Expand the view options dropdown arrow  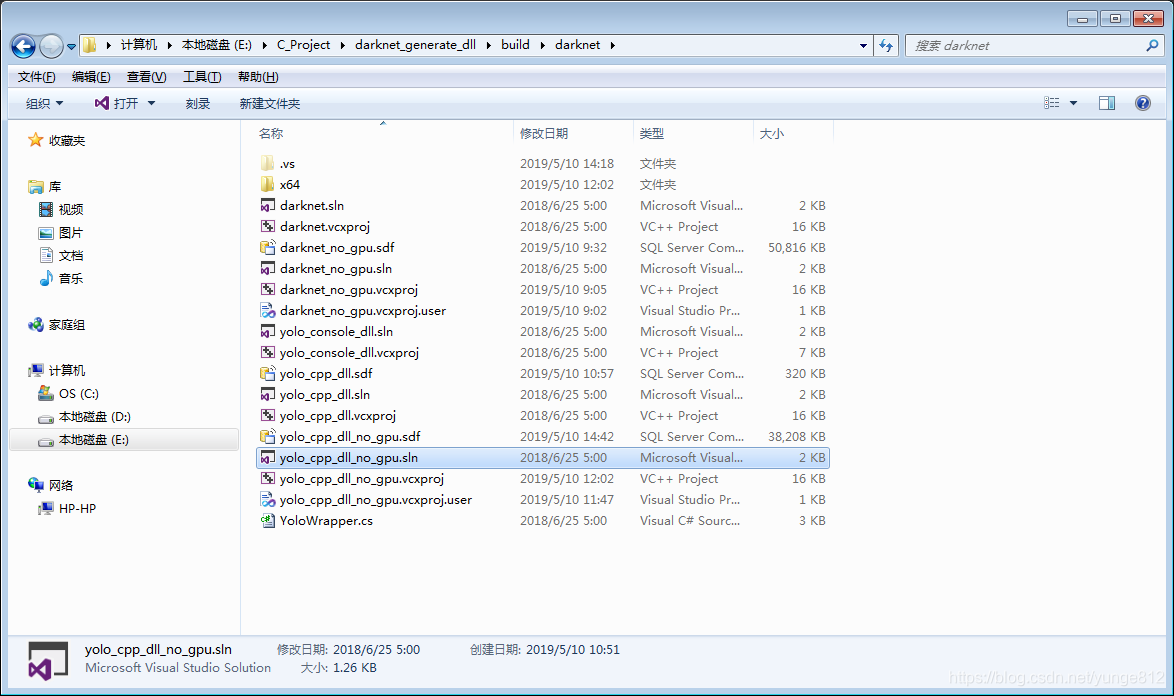1074,103
